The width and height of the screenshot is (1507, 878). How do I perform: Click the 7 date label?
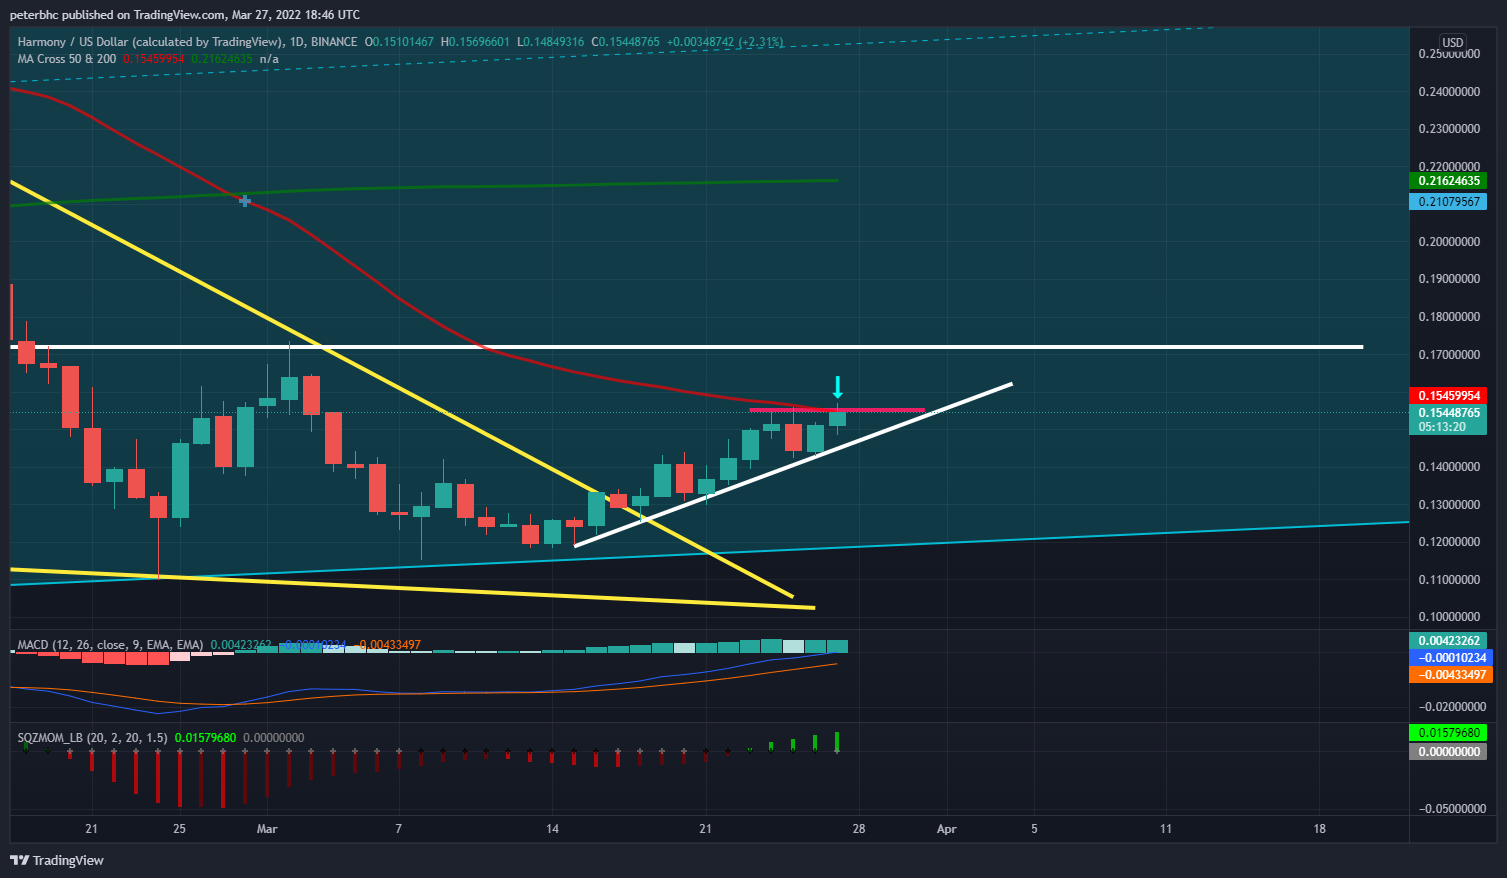coord(399,829)
